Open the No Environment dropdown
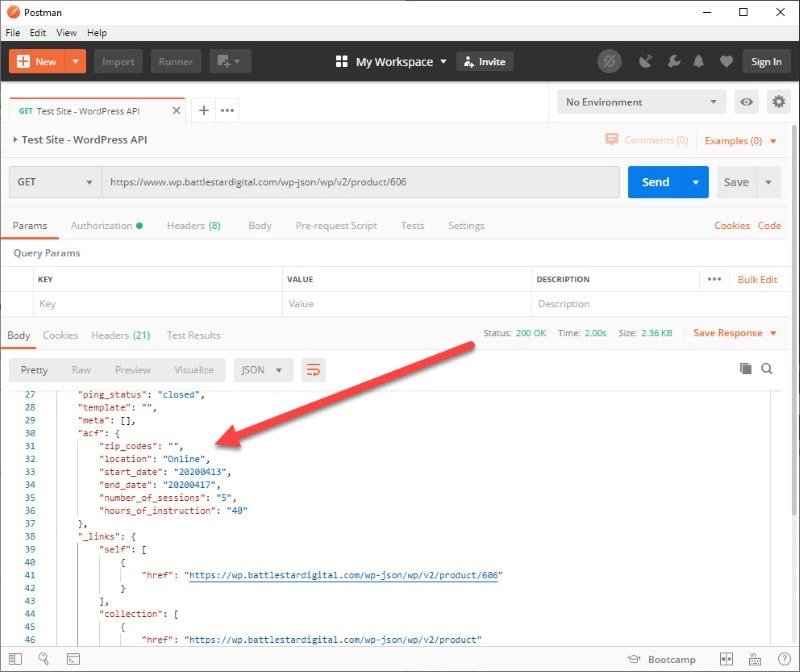This screenshot has height=672, width=800. (x=641, y=102)
